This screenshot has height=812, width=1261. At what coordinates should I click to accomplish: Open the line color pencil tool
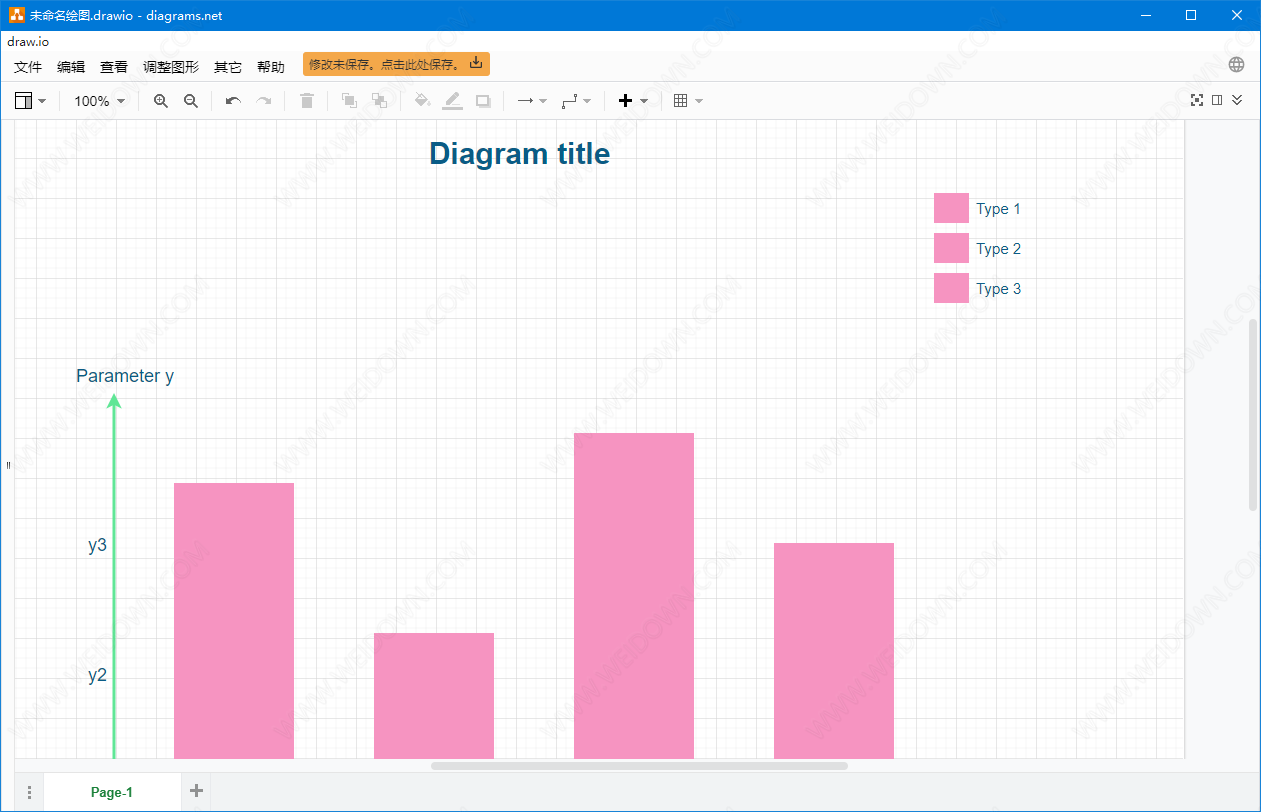[x=453, y=101]
